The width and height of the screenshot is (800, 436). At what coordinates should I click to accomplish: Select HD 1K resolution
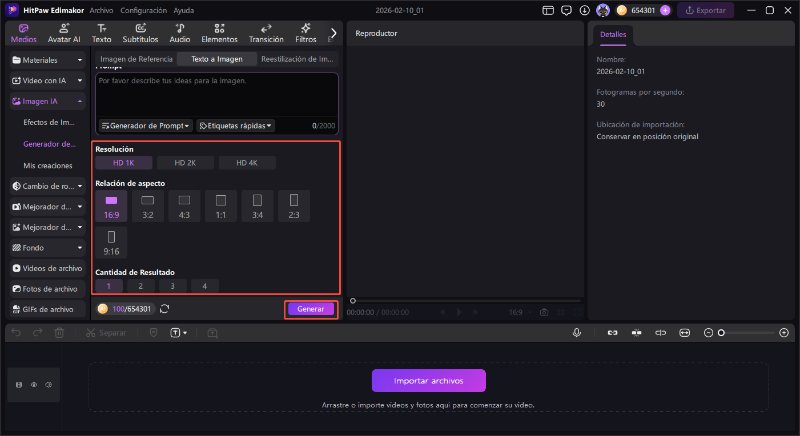[123, 163]
